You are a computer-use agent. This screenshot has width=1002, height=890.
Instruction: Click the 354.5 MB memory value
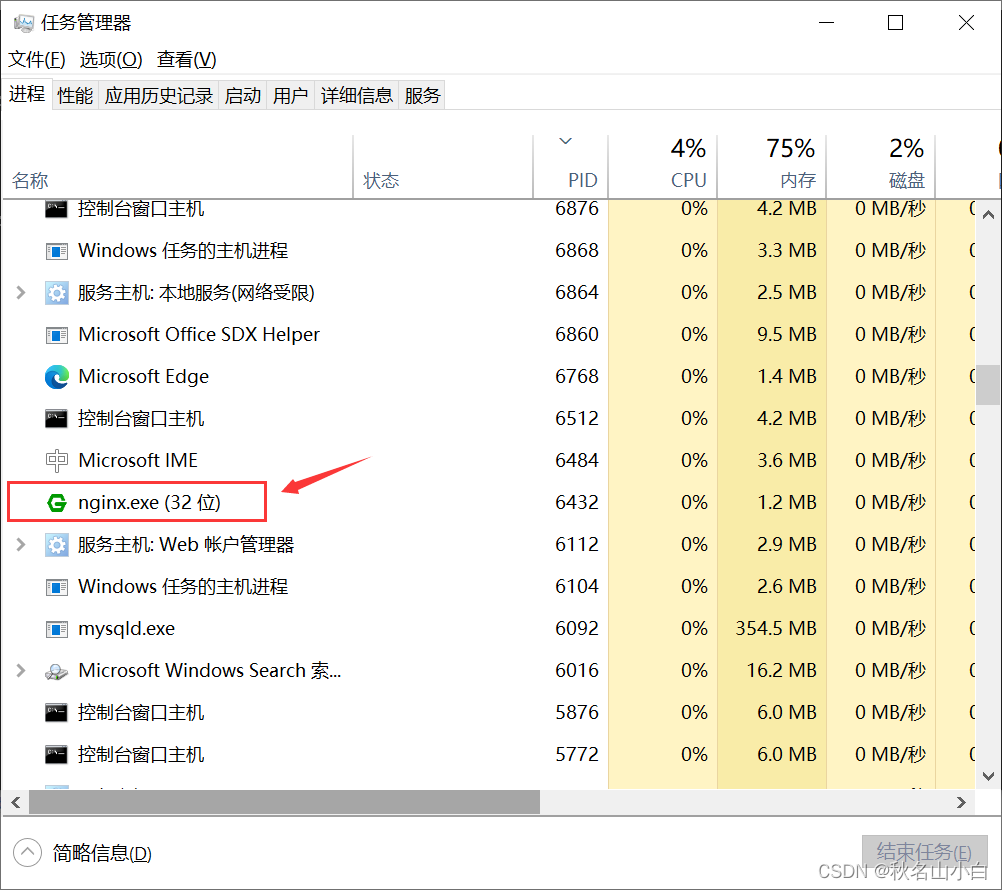(x=776, y=628)
